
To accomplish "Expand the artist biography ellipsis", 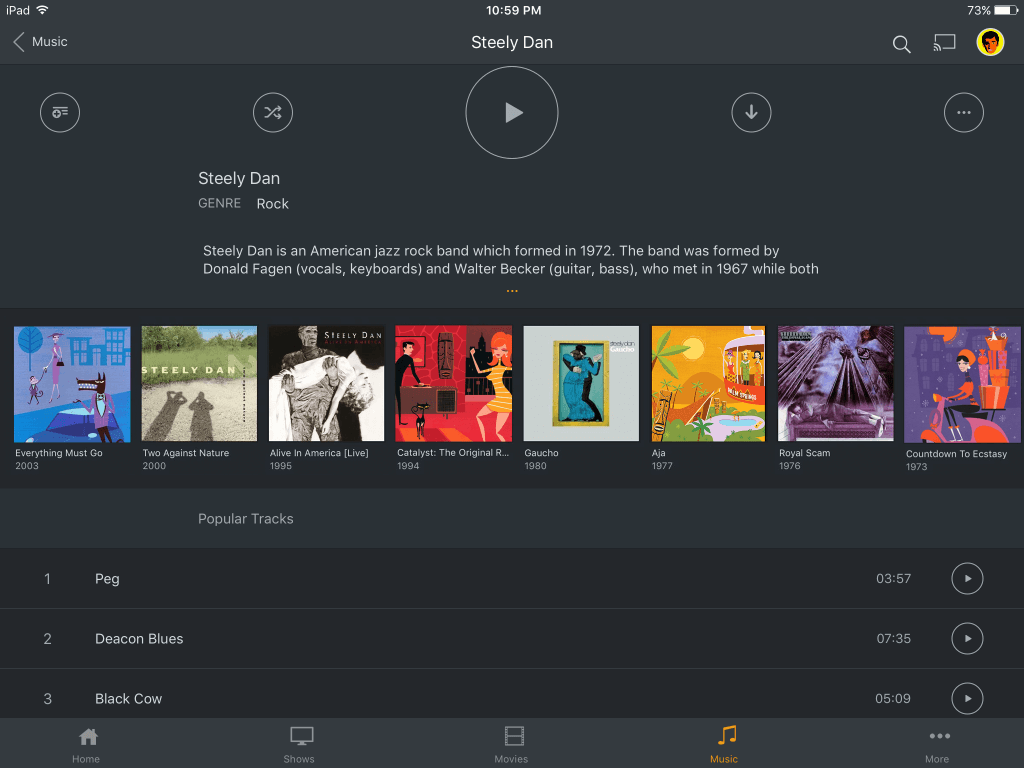I will tap(512, 291).
